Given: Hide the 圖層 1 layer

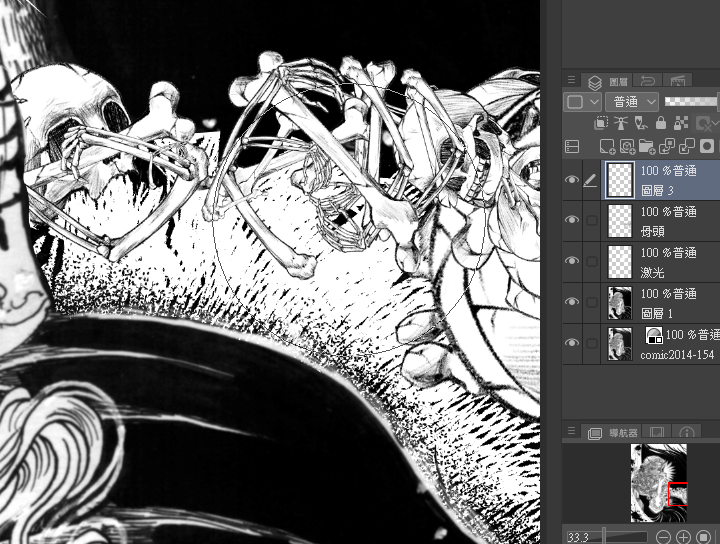Looking at the screenshot, I should (x=572, y=302).
